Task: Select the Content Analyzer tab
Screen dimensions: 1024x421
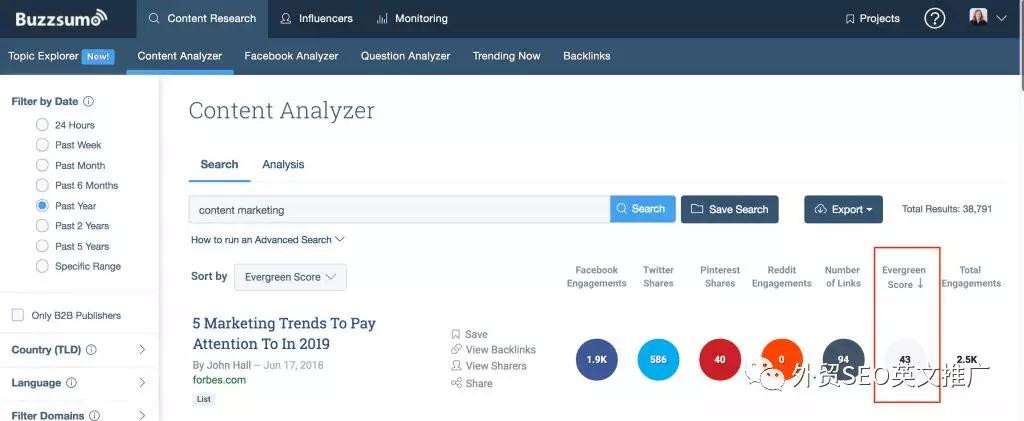Action: pyautogui.click(x=180, y=56)
